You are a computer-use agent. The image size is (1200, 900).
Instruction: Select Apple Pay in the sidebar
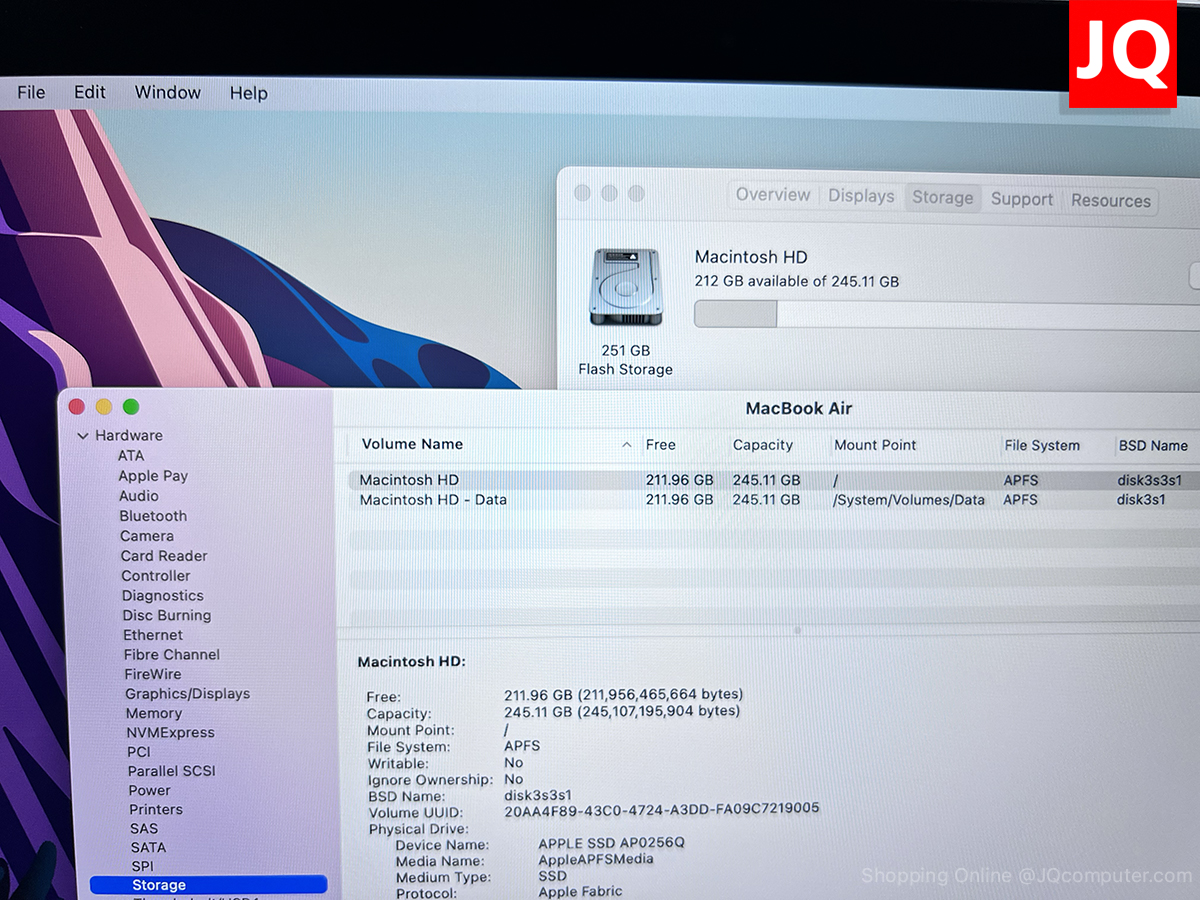[x=153, y=476]
